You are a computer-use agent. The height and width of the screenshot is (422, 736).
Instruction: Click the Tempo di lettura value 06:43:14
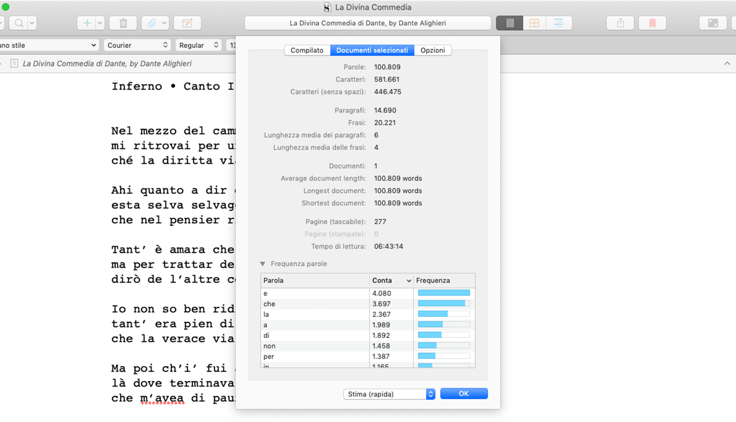388,246
